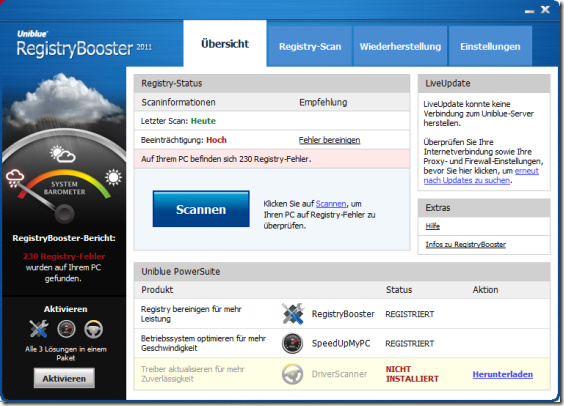Click the erneut nach Updates zu suchen link
This screenshot has height=406, width=564.
tap(481, 175)
